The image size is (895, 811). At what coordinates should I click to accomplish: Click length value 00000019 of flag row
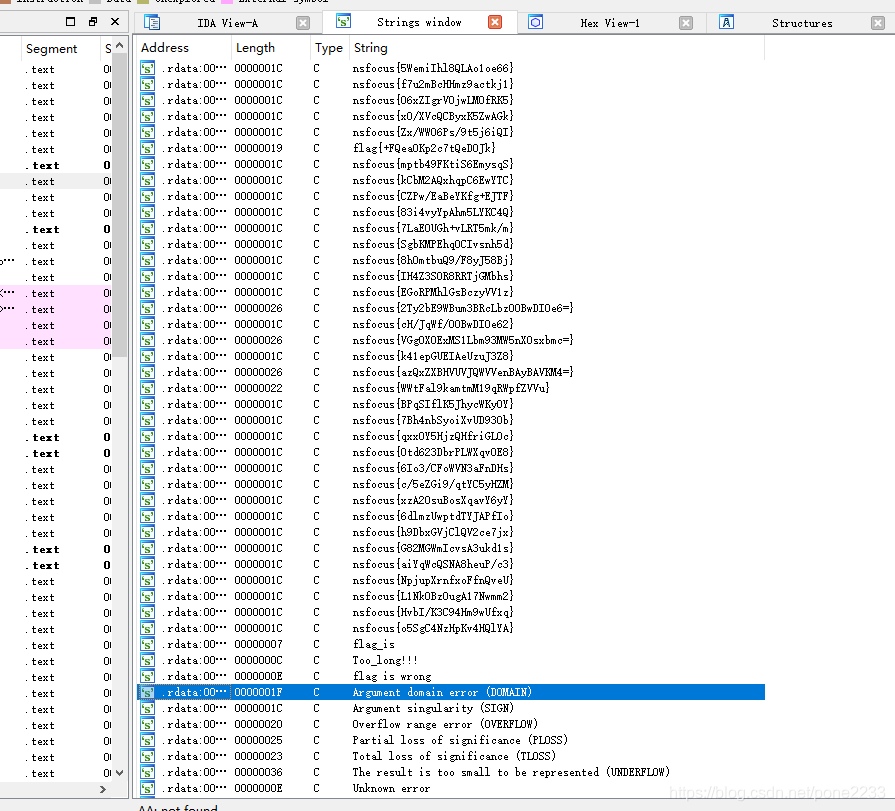[x=258, y=148]
